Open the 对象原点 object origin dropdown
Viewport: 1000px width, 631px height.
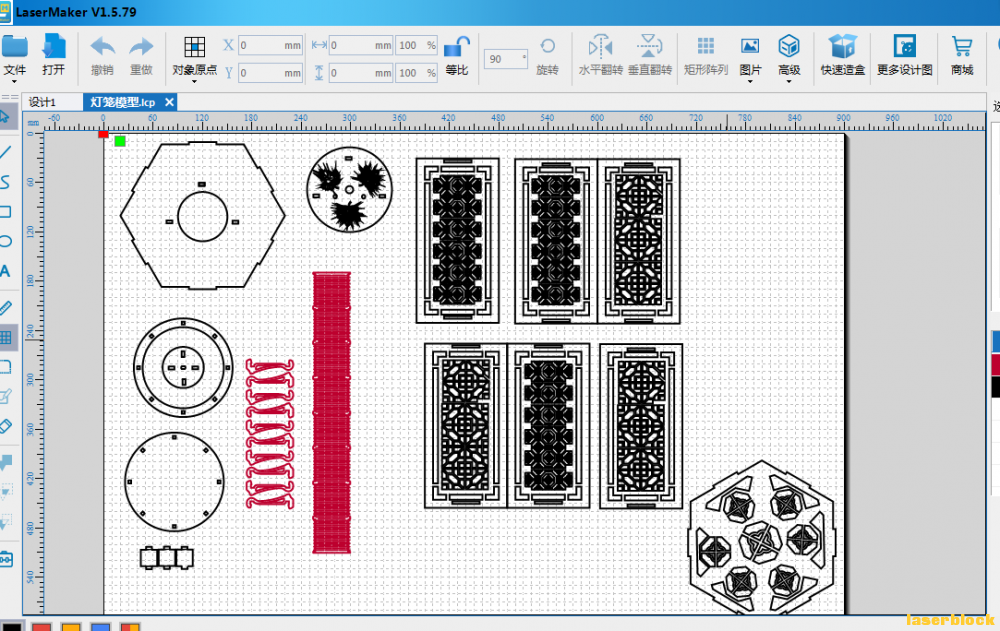(x=195, y=59)
